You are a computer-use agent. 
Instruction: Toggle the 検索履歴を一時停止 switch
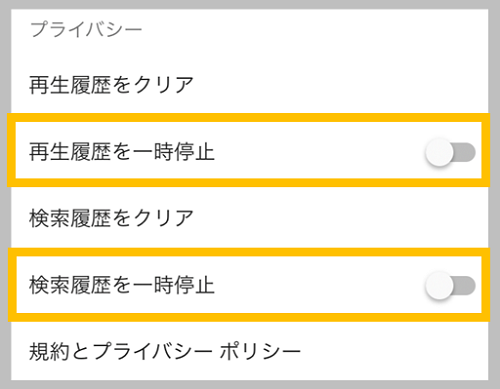point(450,286)
